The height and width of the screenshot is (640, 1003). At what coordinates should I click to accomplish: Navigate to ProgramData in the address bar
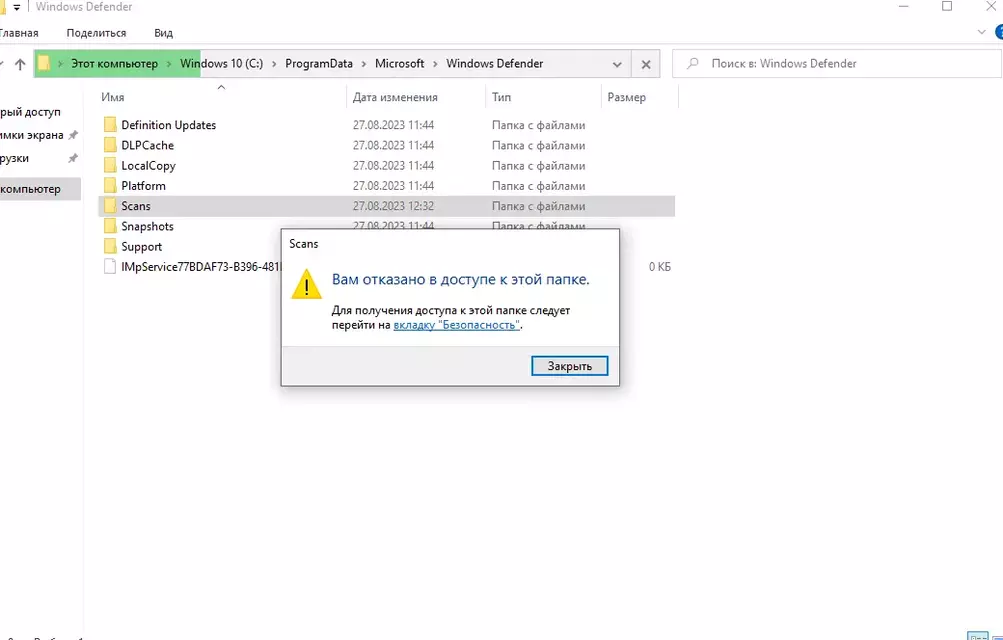click(319, 63)
